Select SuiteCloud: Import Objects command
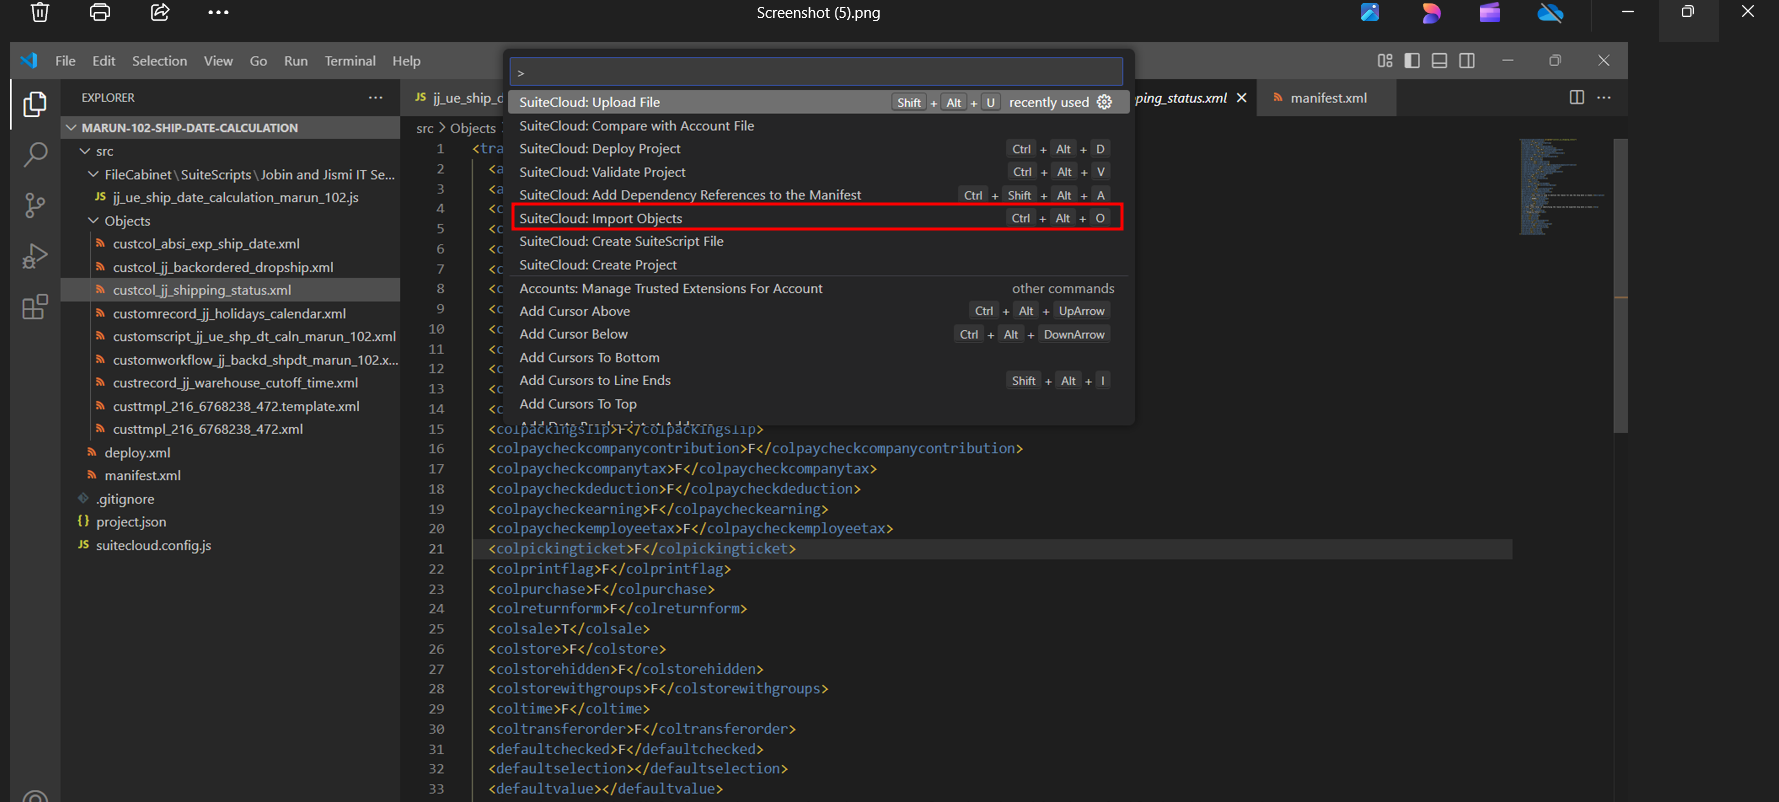Screen dimensions: 1779x802 [600, 218]
